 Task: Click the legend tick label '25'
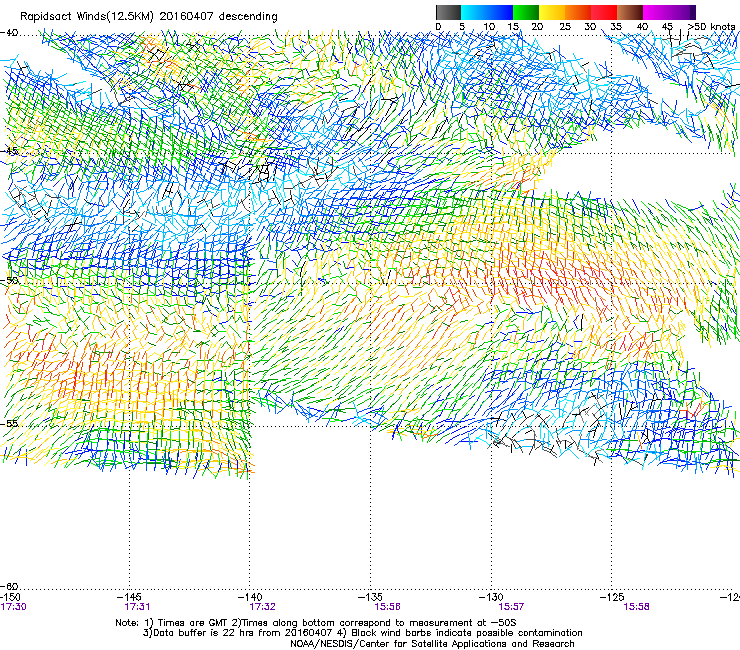pos(564,27)
